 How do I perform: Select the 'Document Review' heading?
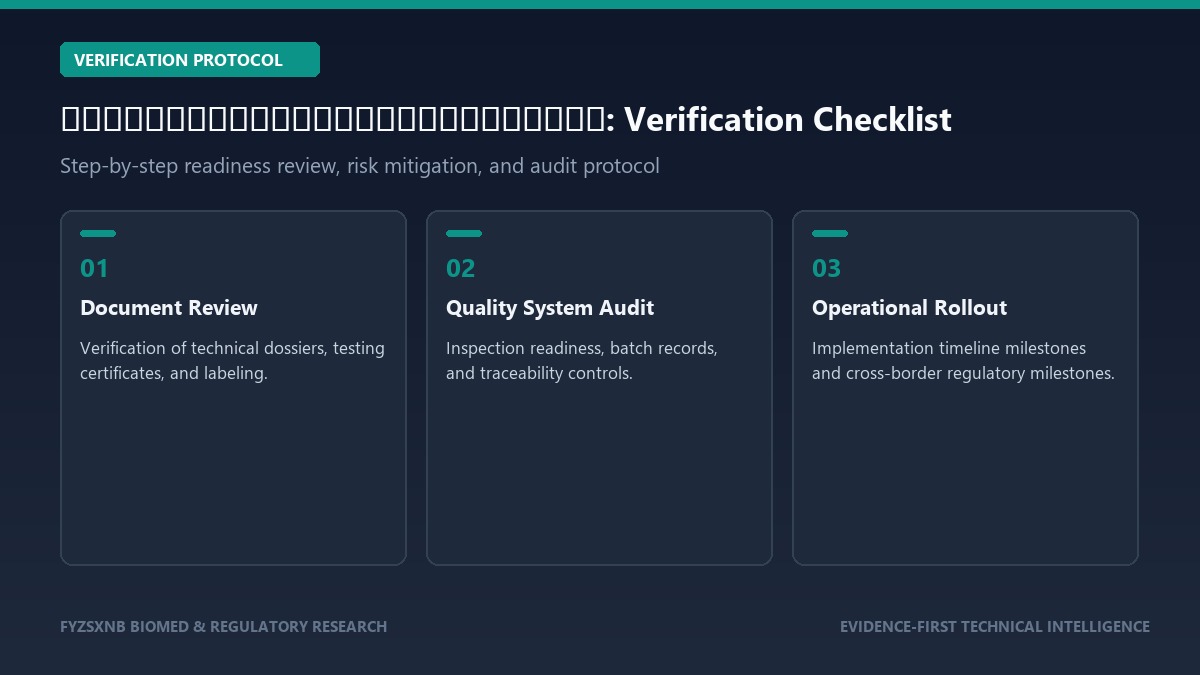pyautogui.click(x=169, y=308)
